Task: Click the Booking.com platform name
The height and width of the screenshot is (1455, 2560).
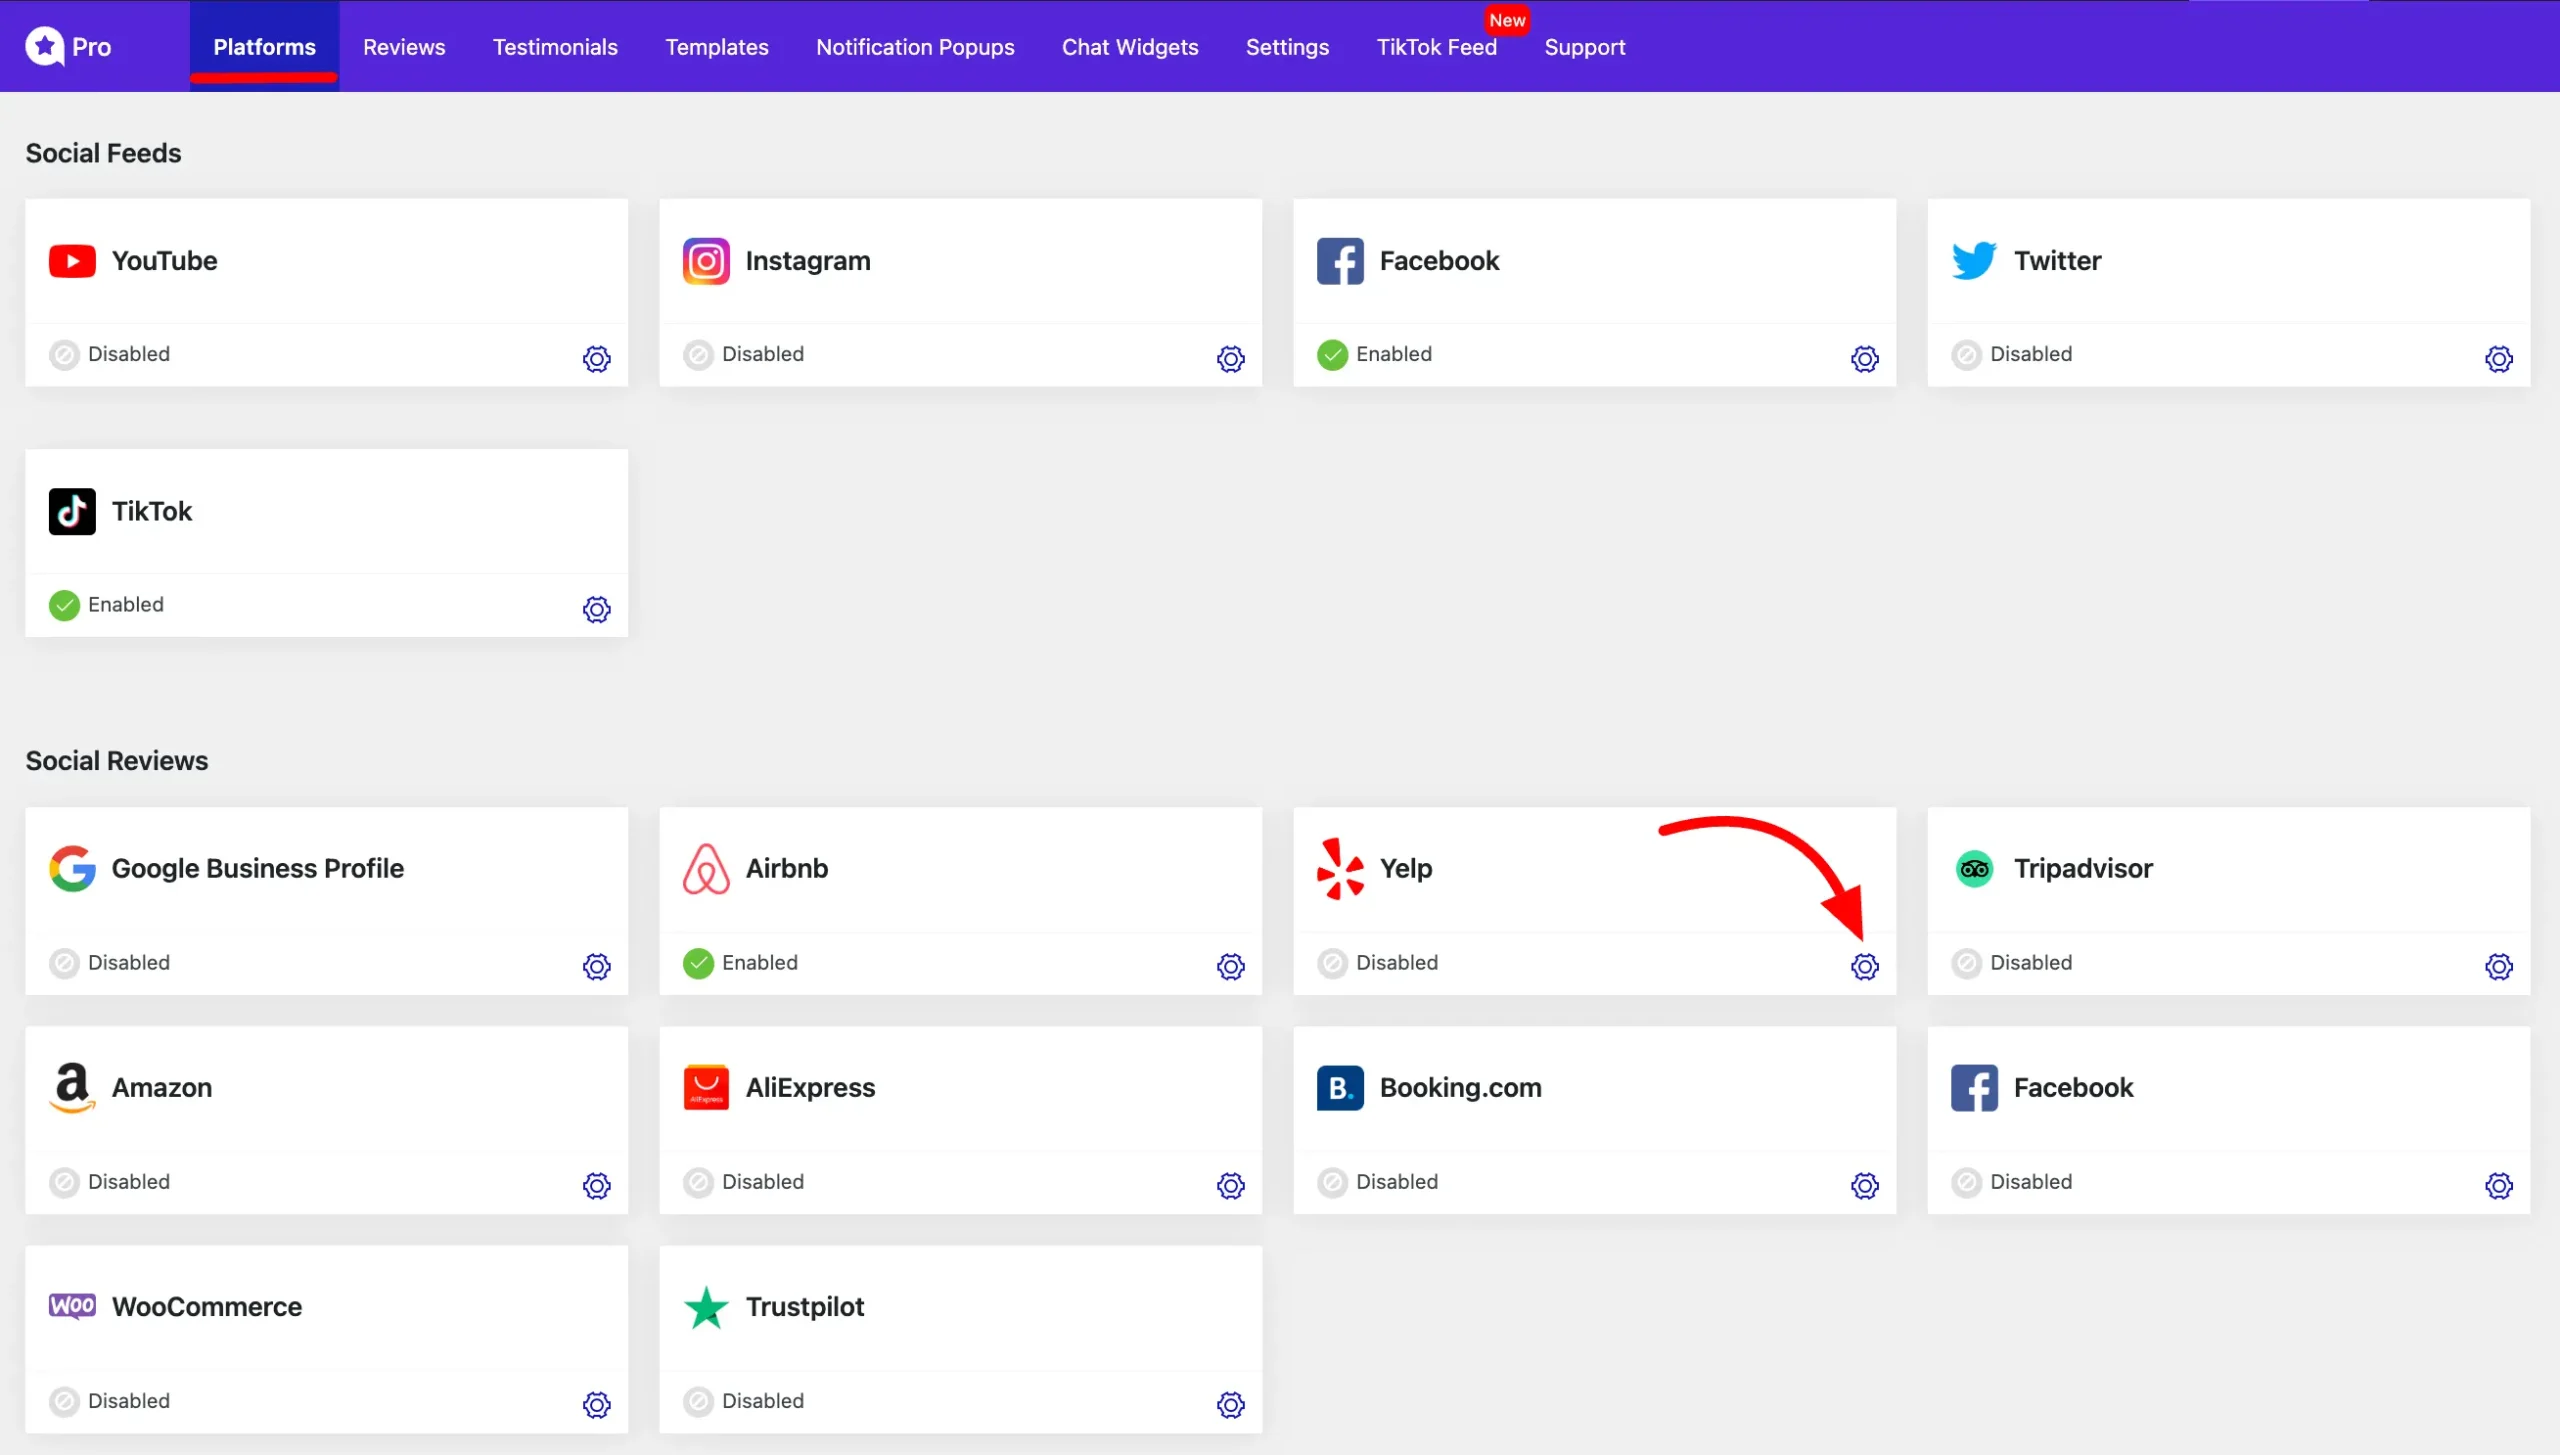Action: pyautogui.click(x=1460, y=1087)
